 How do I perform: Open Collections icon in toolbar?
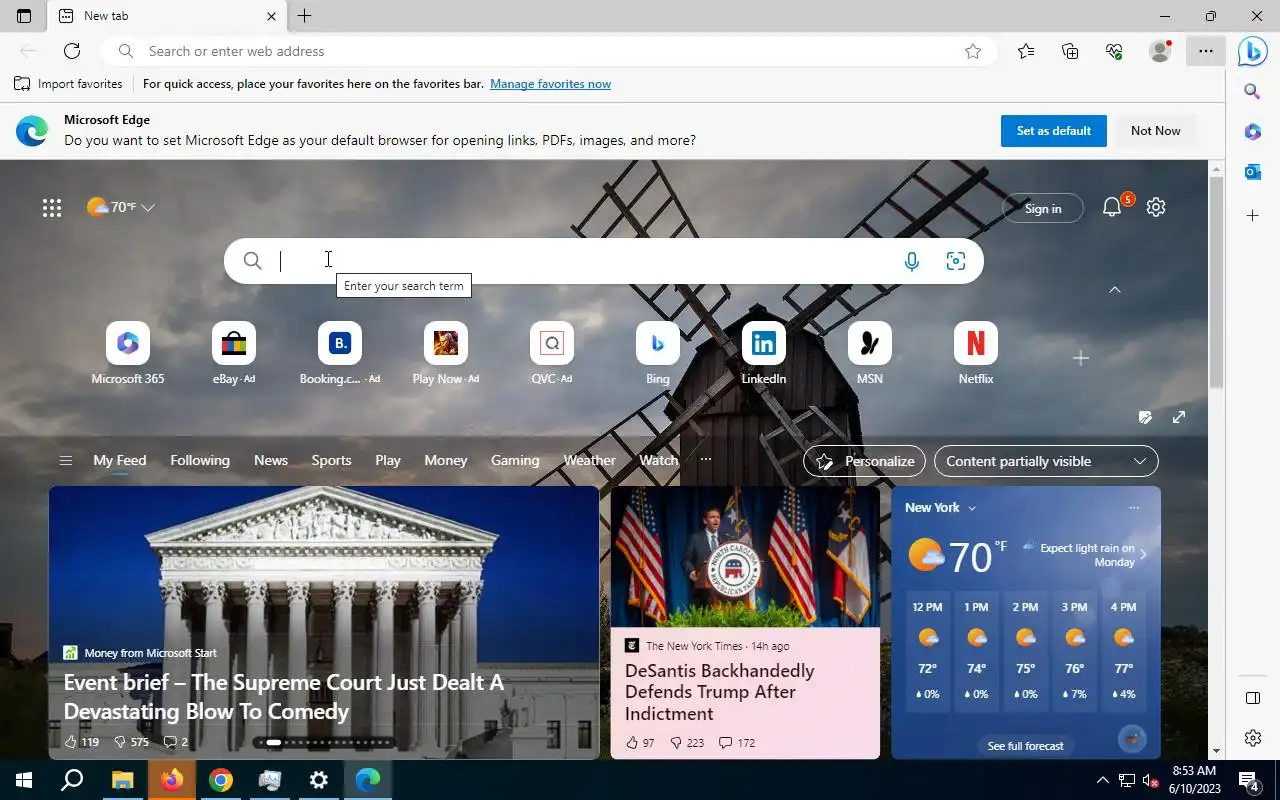(1070, 51)
